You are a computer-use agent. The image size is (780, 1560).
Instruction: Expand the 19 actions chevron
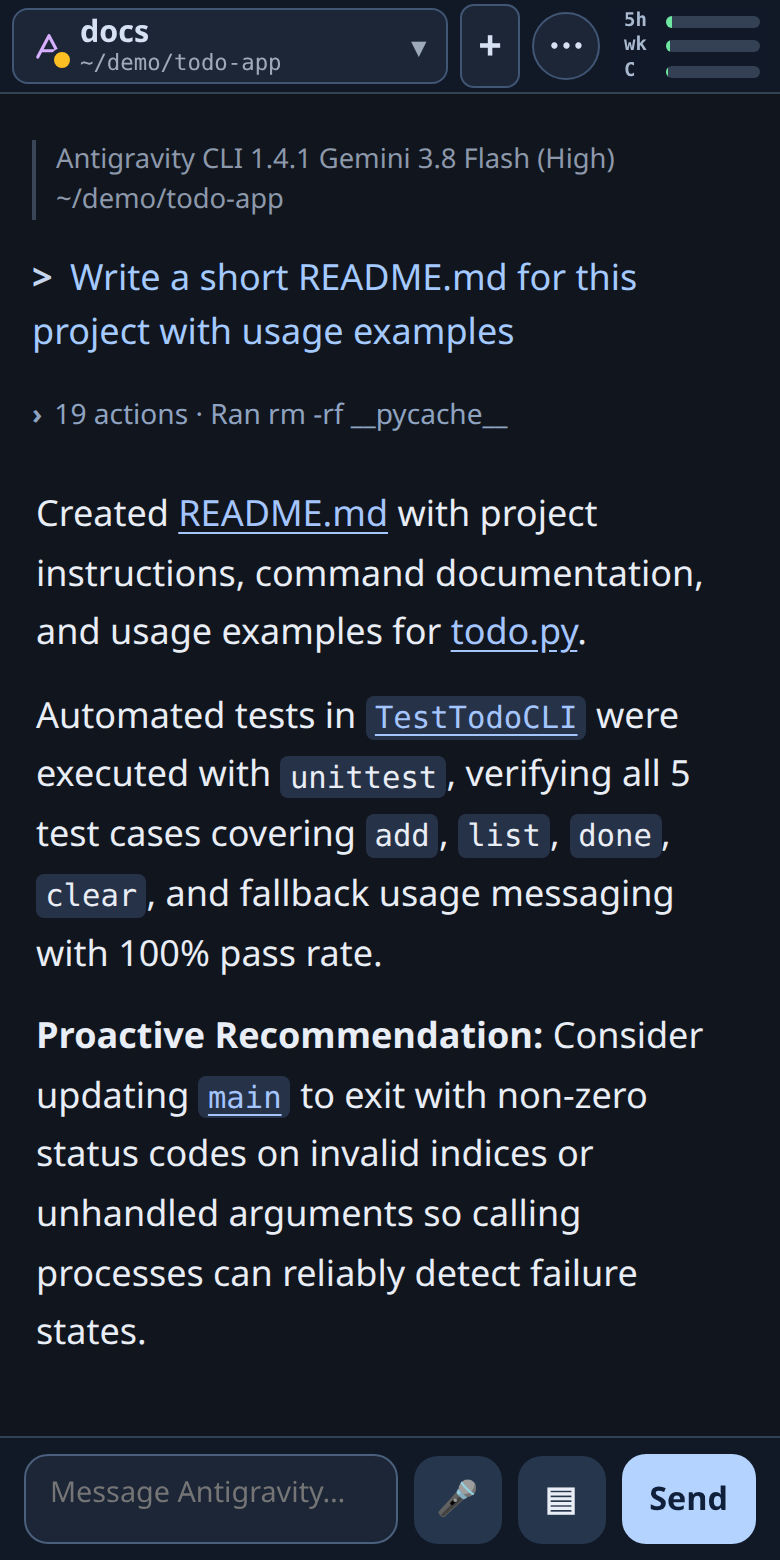(x=37, y=415)
